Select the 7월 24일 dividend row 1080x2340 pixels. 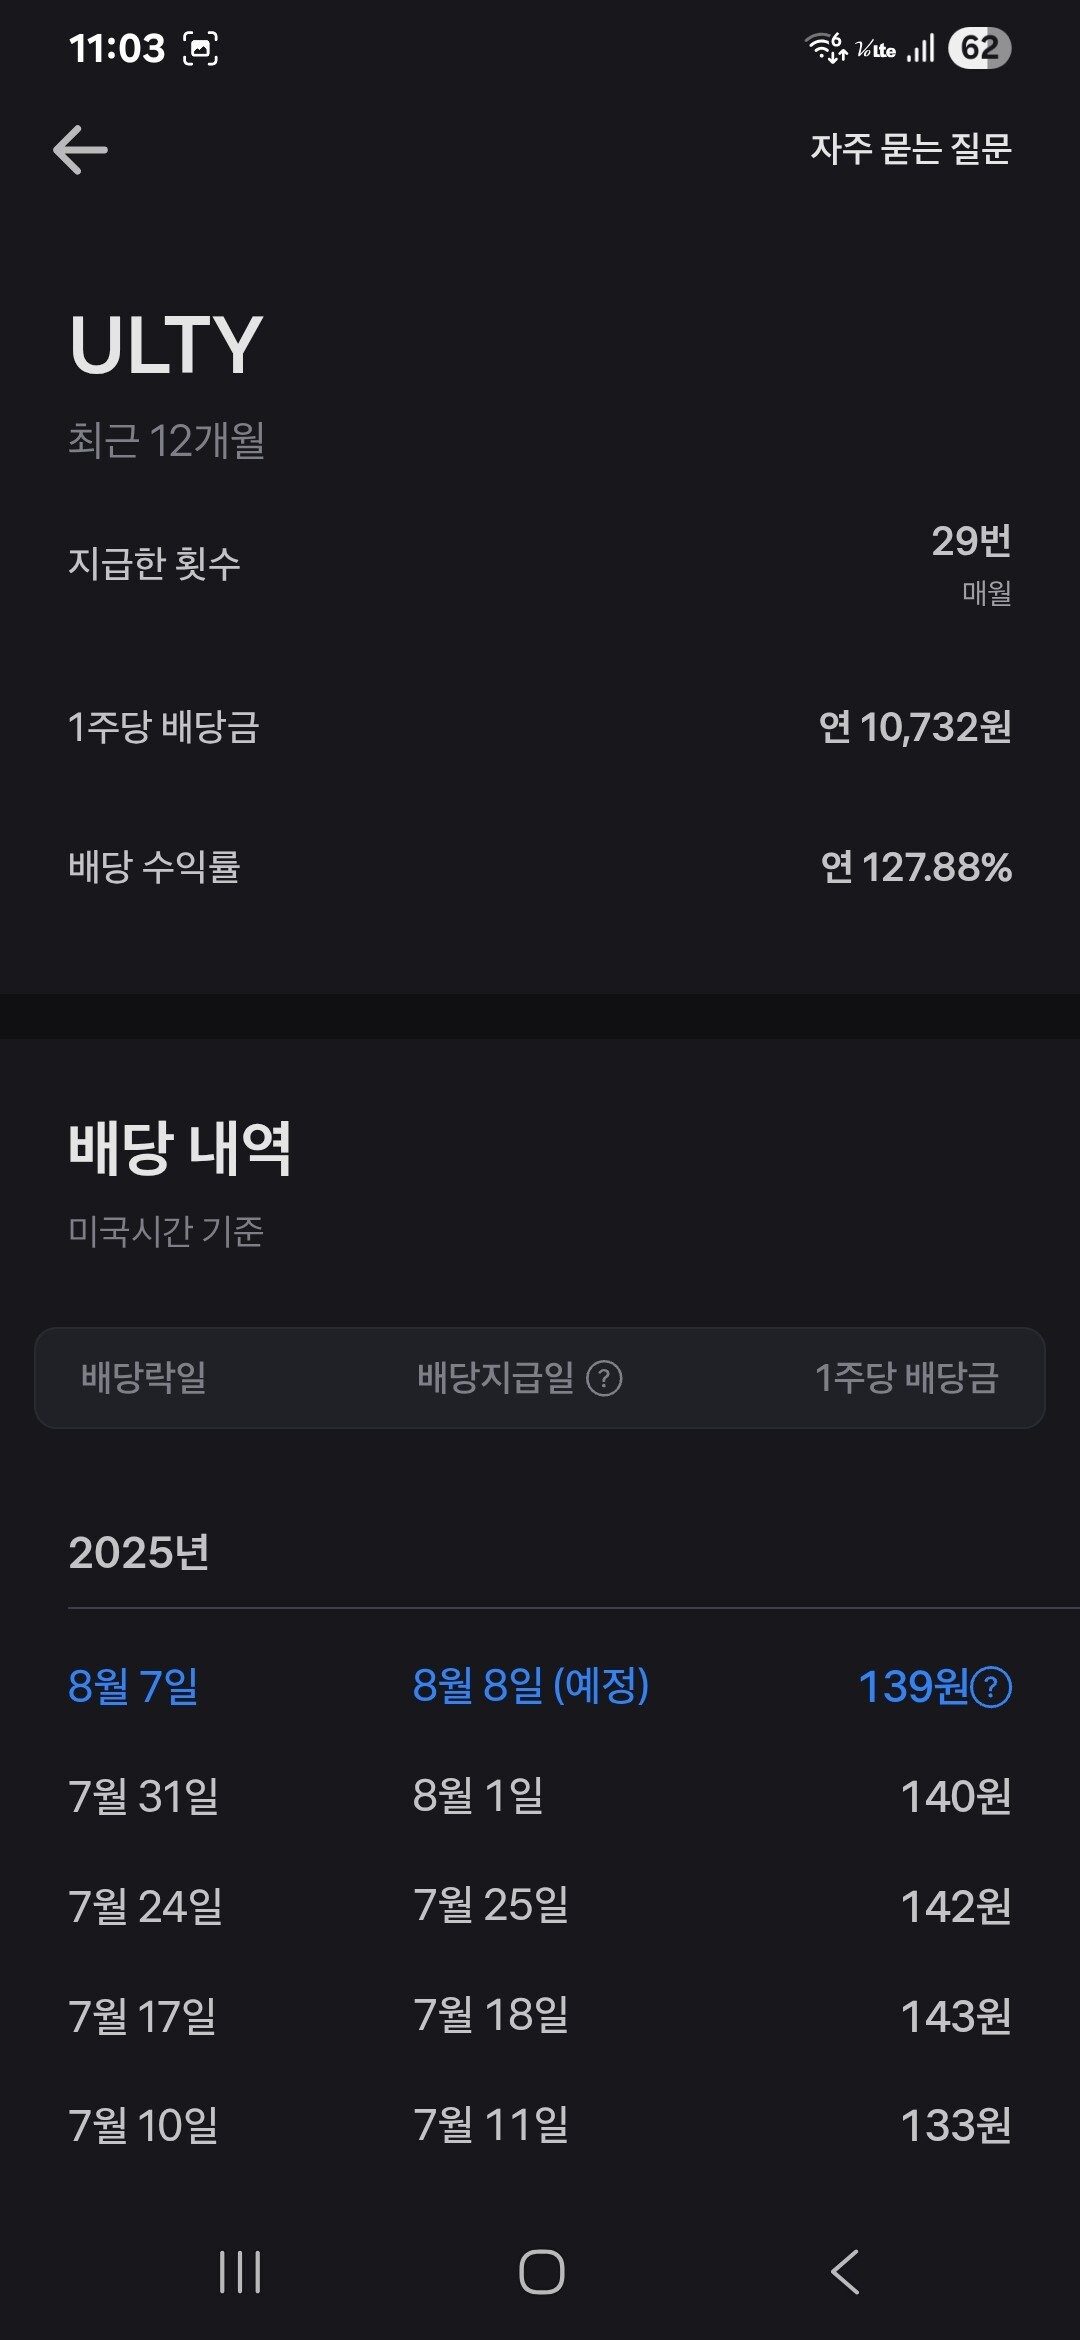click(x=145, y=1906)
